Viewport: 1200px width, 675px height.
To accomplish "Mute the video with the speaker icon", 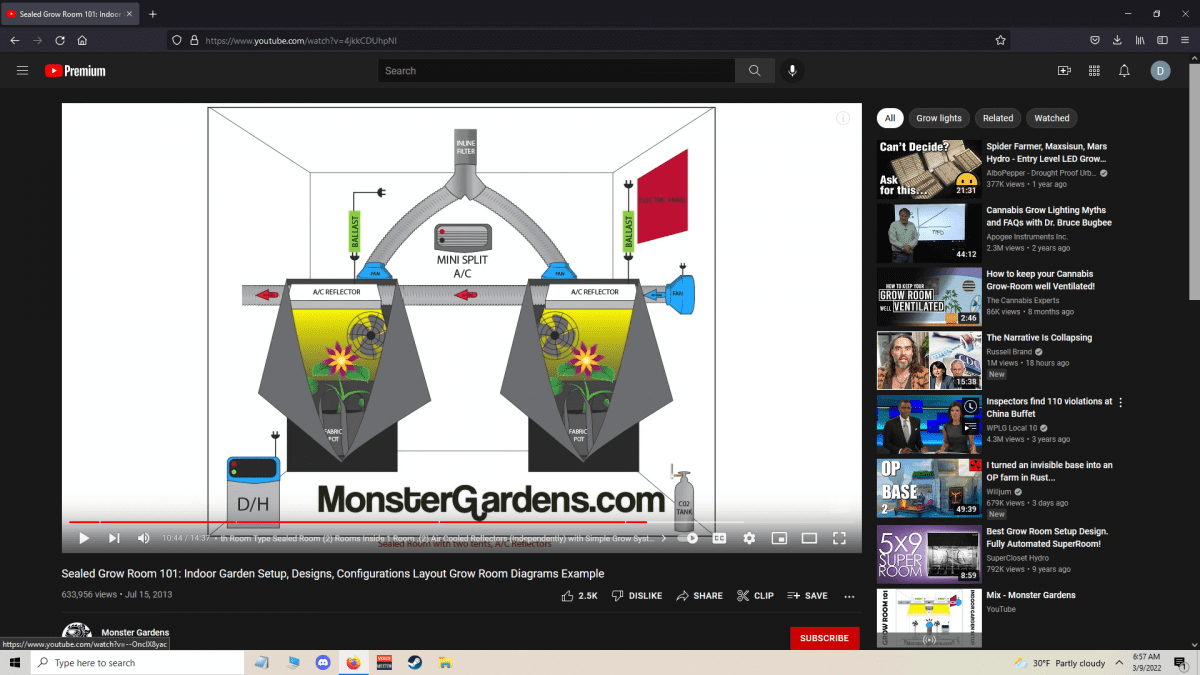I will (x=143, y=538).
